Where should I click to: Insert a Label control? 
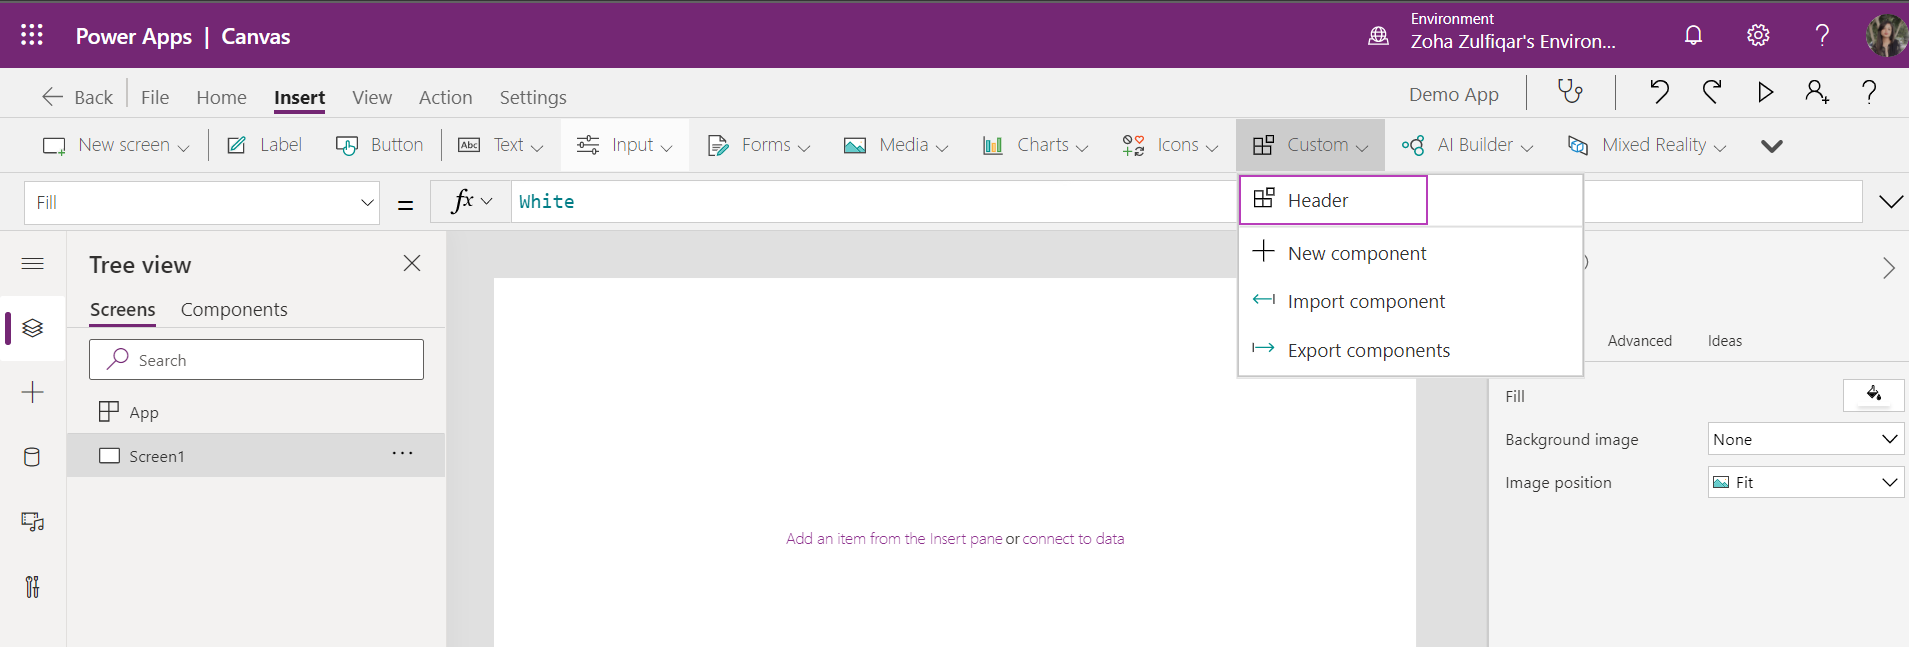265,145
